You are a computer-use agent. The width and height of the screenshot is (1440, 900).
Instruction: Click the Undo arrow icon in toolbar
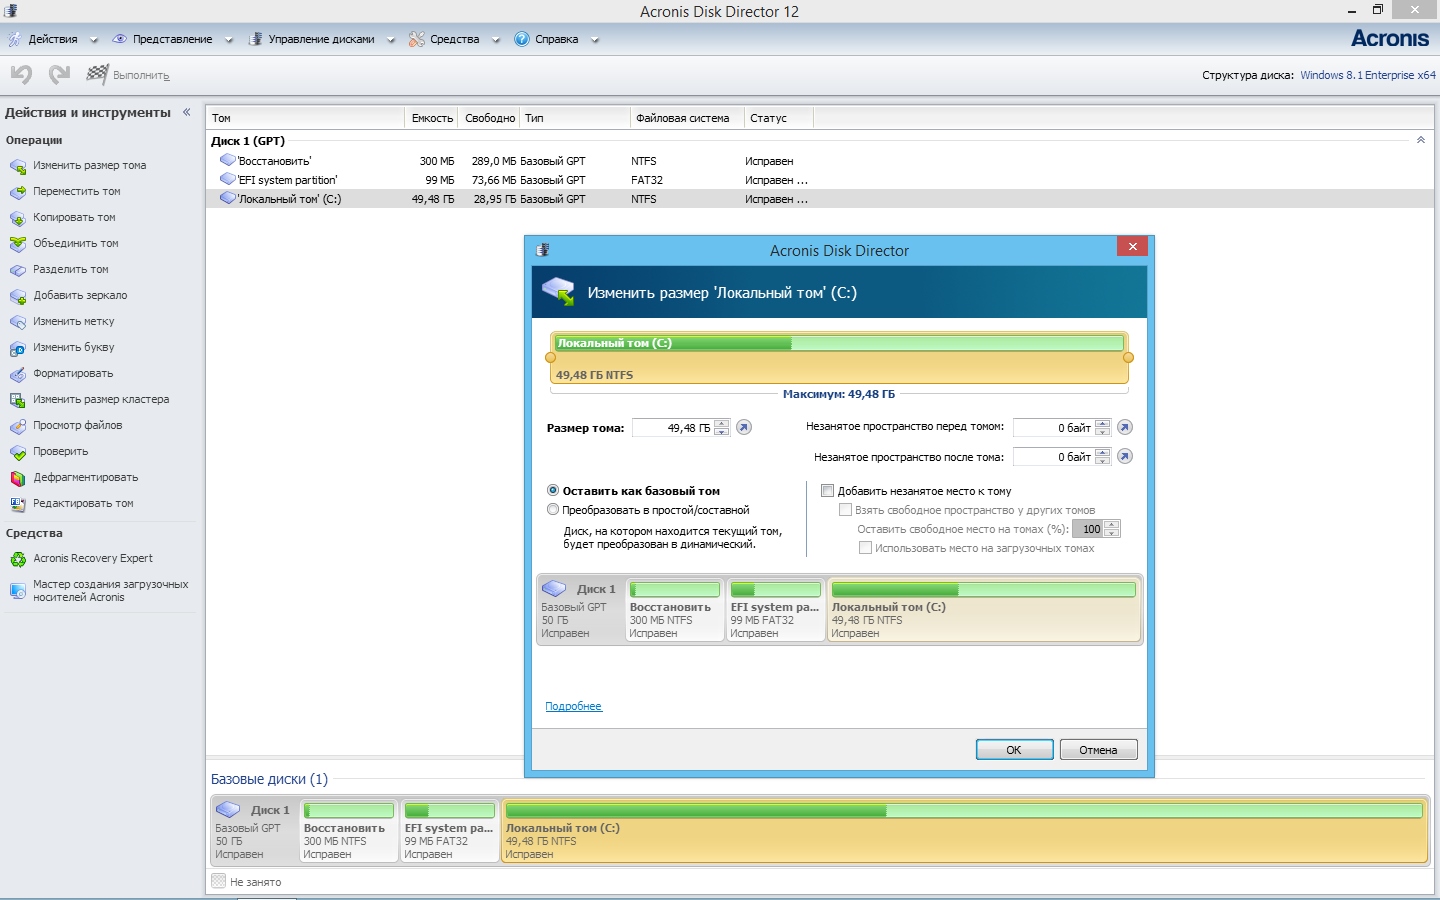(x=21, y=74)
